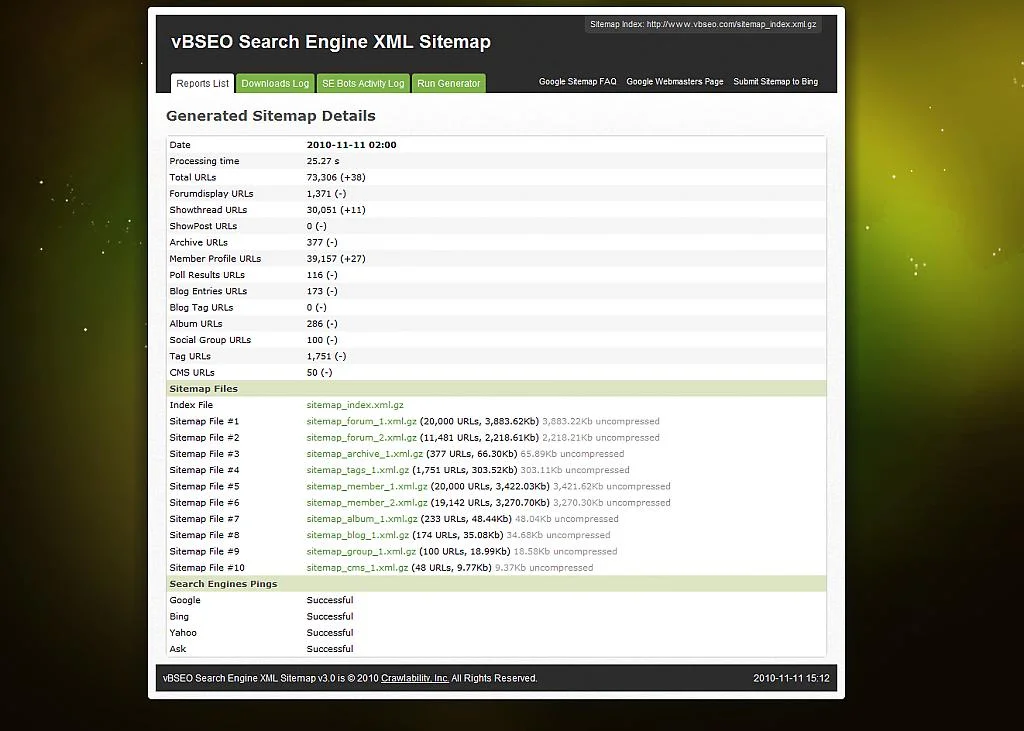The image size is (1024, 731).
Task: Download sitemap_member_2.xml.gz
Action: coord(366,503)
